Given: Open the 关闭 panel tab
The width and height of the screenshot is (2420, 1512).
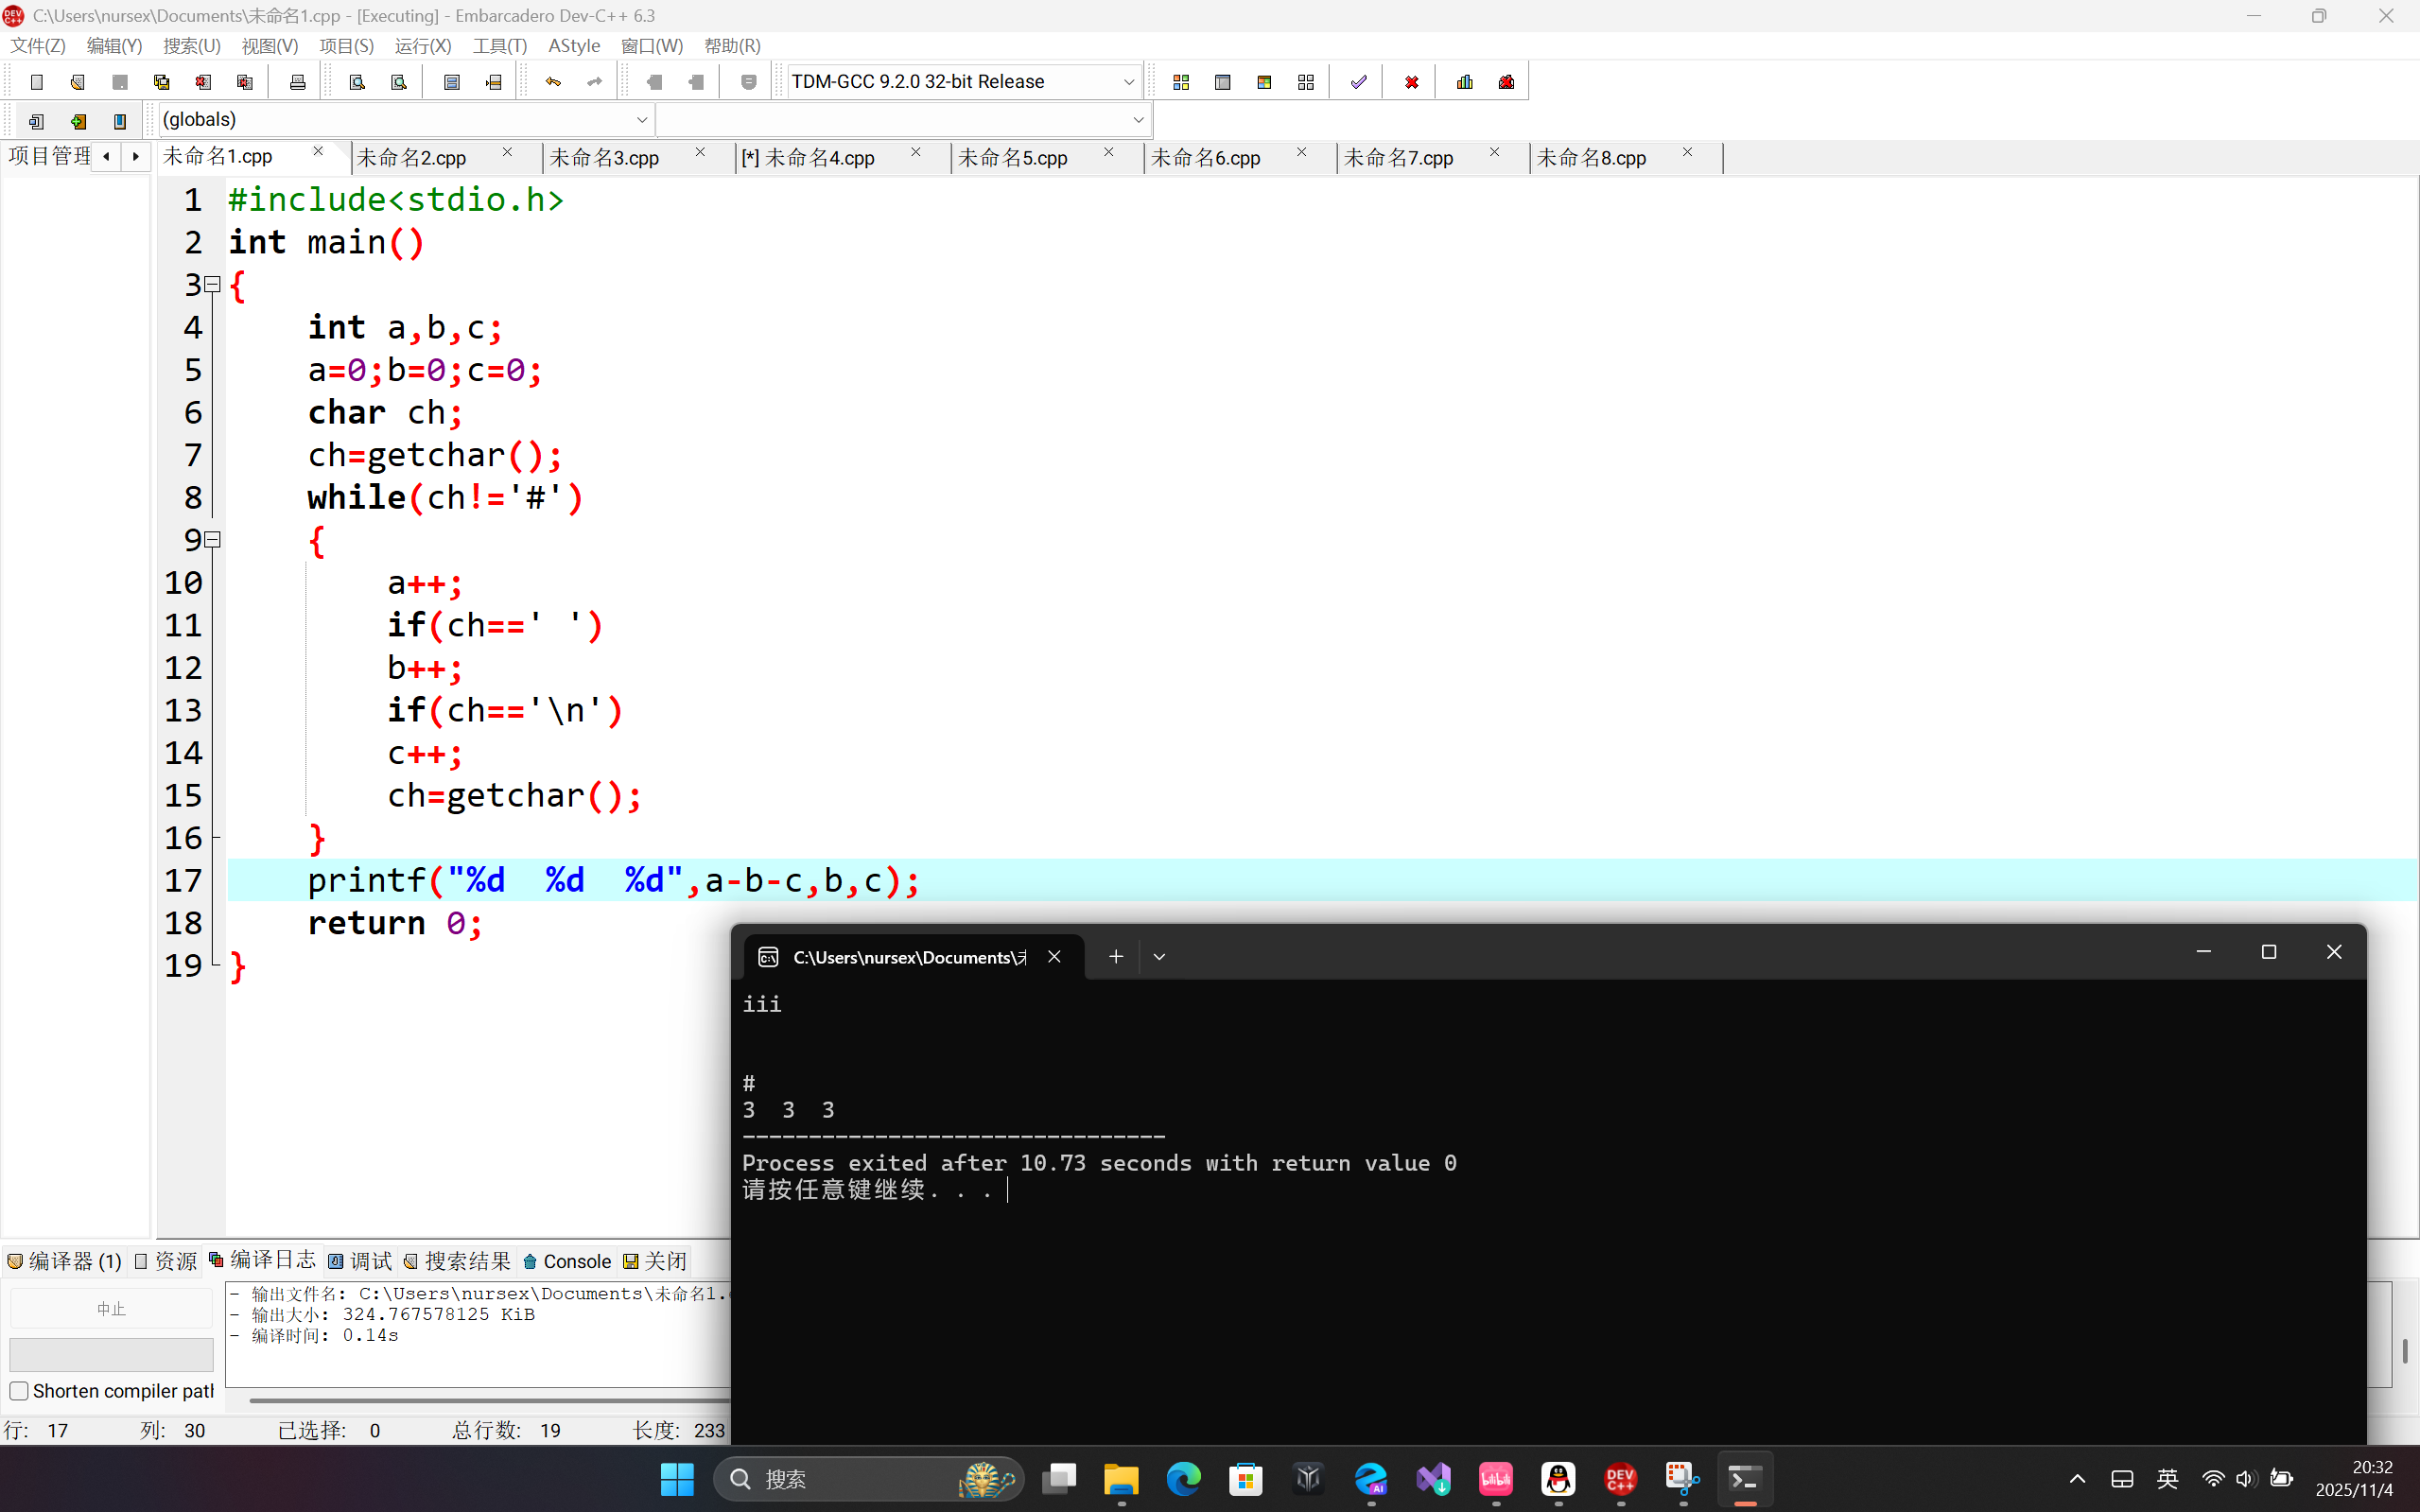Looking at the screenshot, I should point(656,1261).
